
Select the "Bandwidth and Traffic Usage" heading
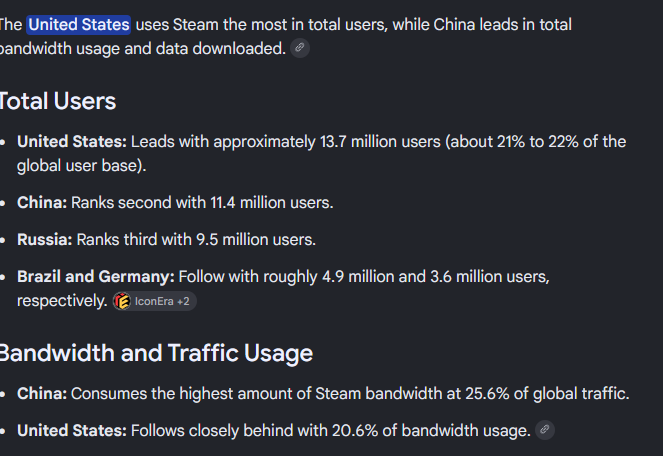point(156,353)
